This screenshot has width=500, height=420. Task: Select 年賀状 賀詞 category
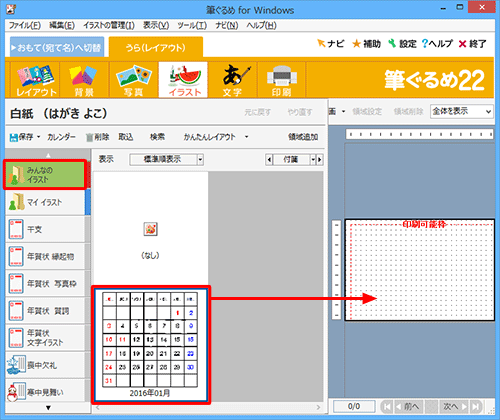point(45,311)
